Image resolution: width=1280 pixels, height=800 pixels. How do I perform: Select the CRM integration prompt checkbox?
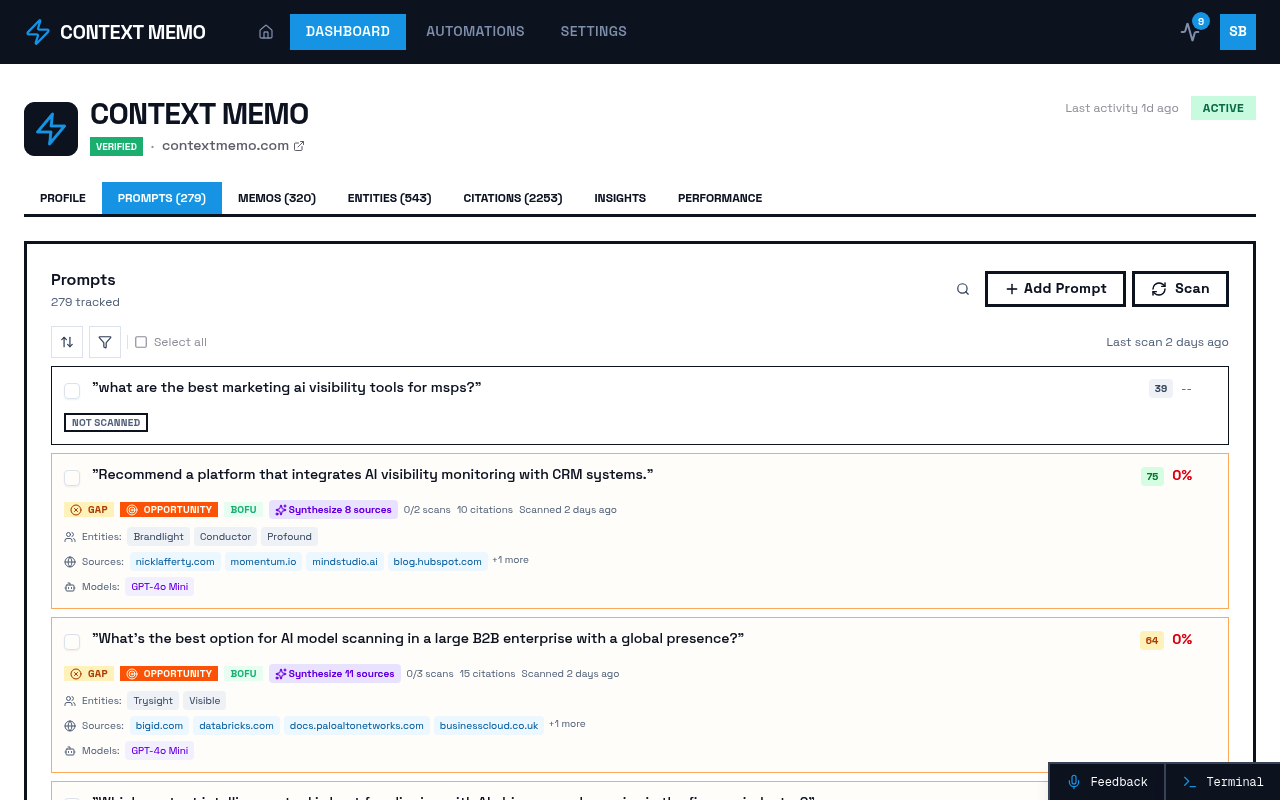72,478
